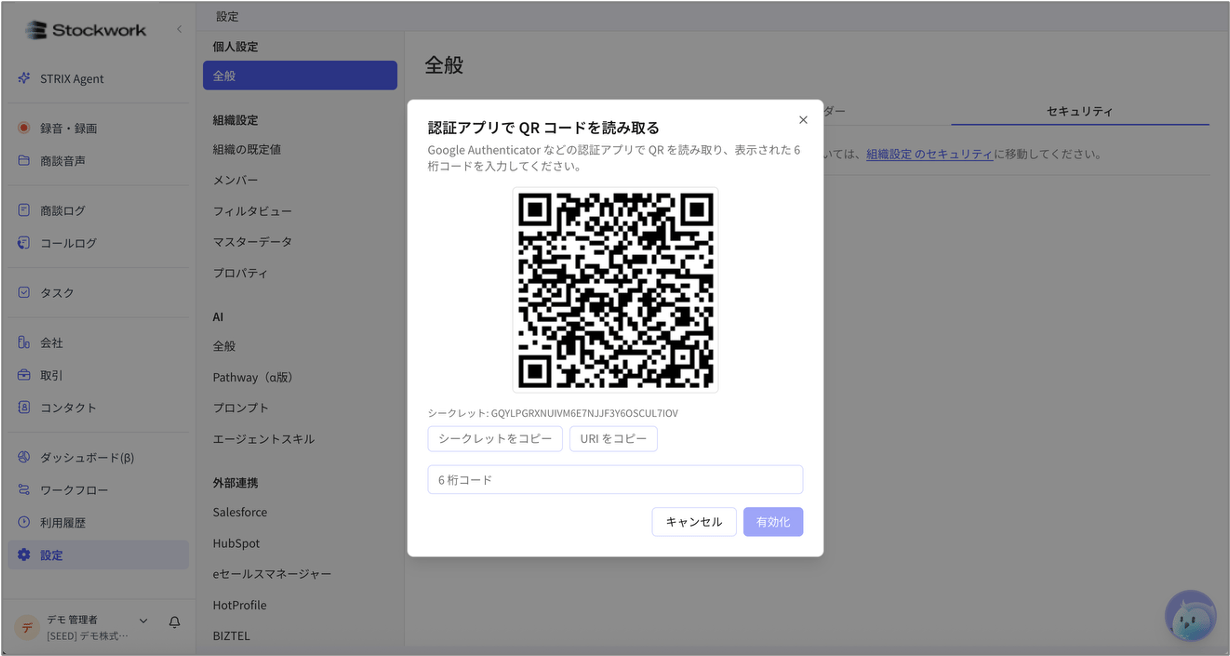Click URI をコピー button
This screenshot has width=1230, height=656.
614,438
